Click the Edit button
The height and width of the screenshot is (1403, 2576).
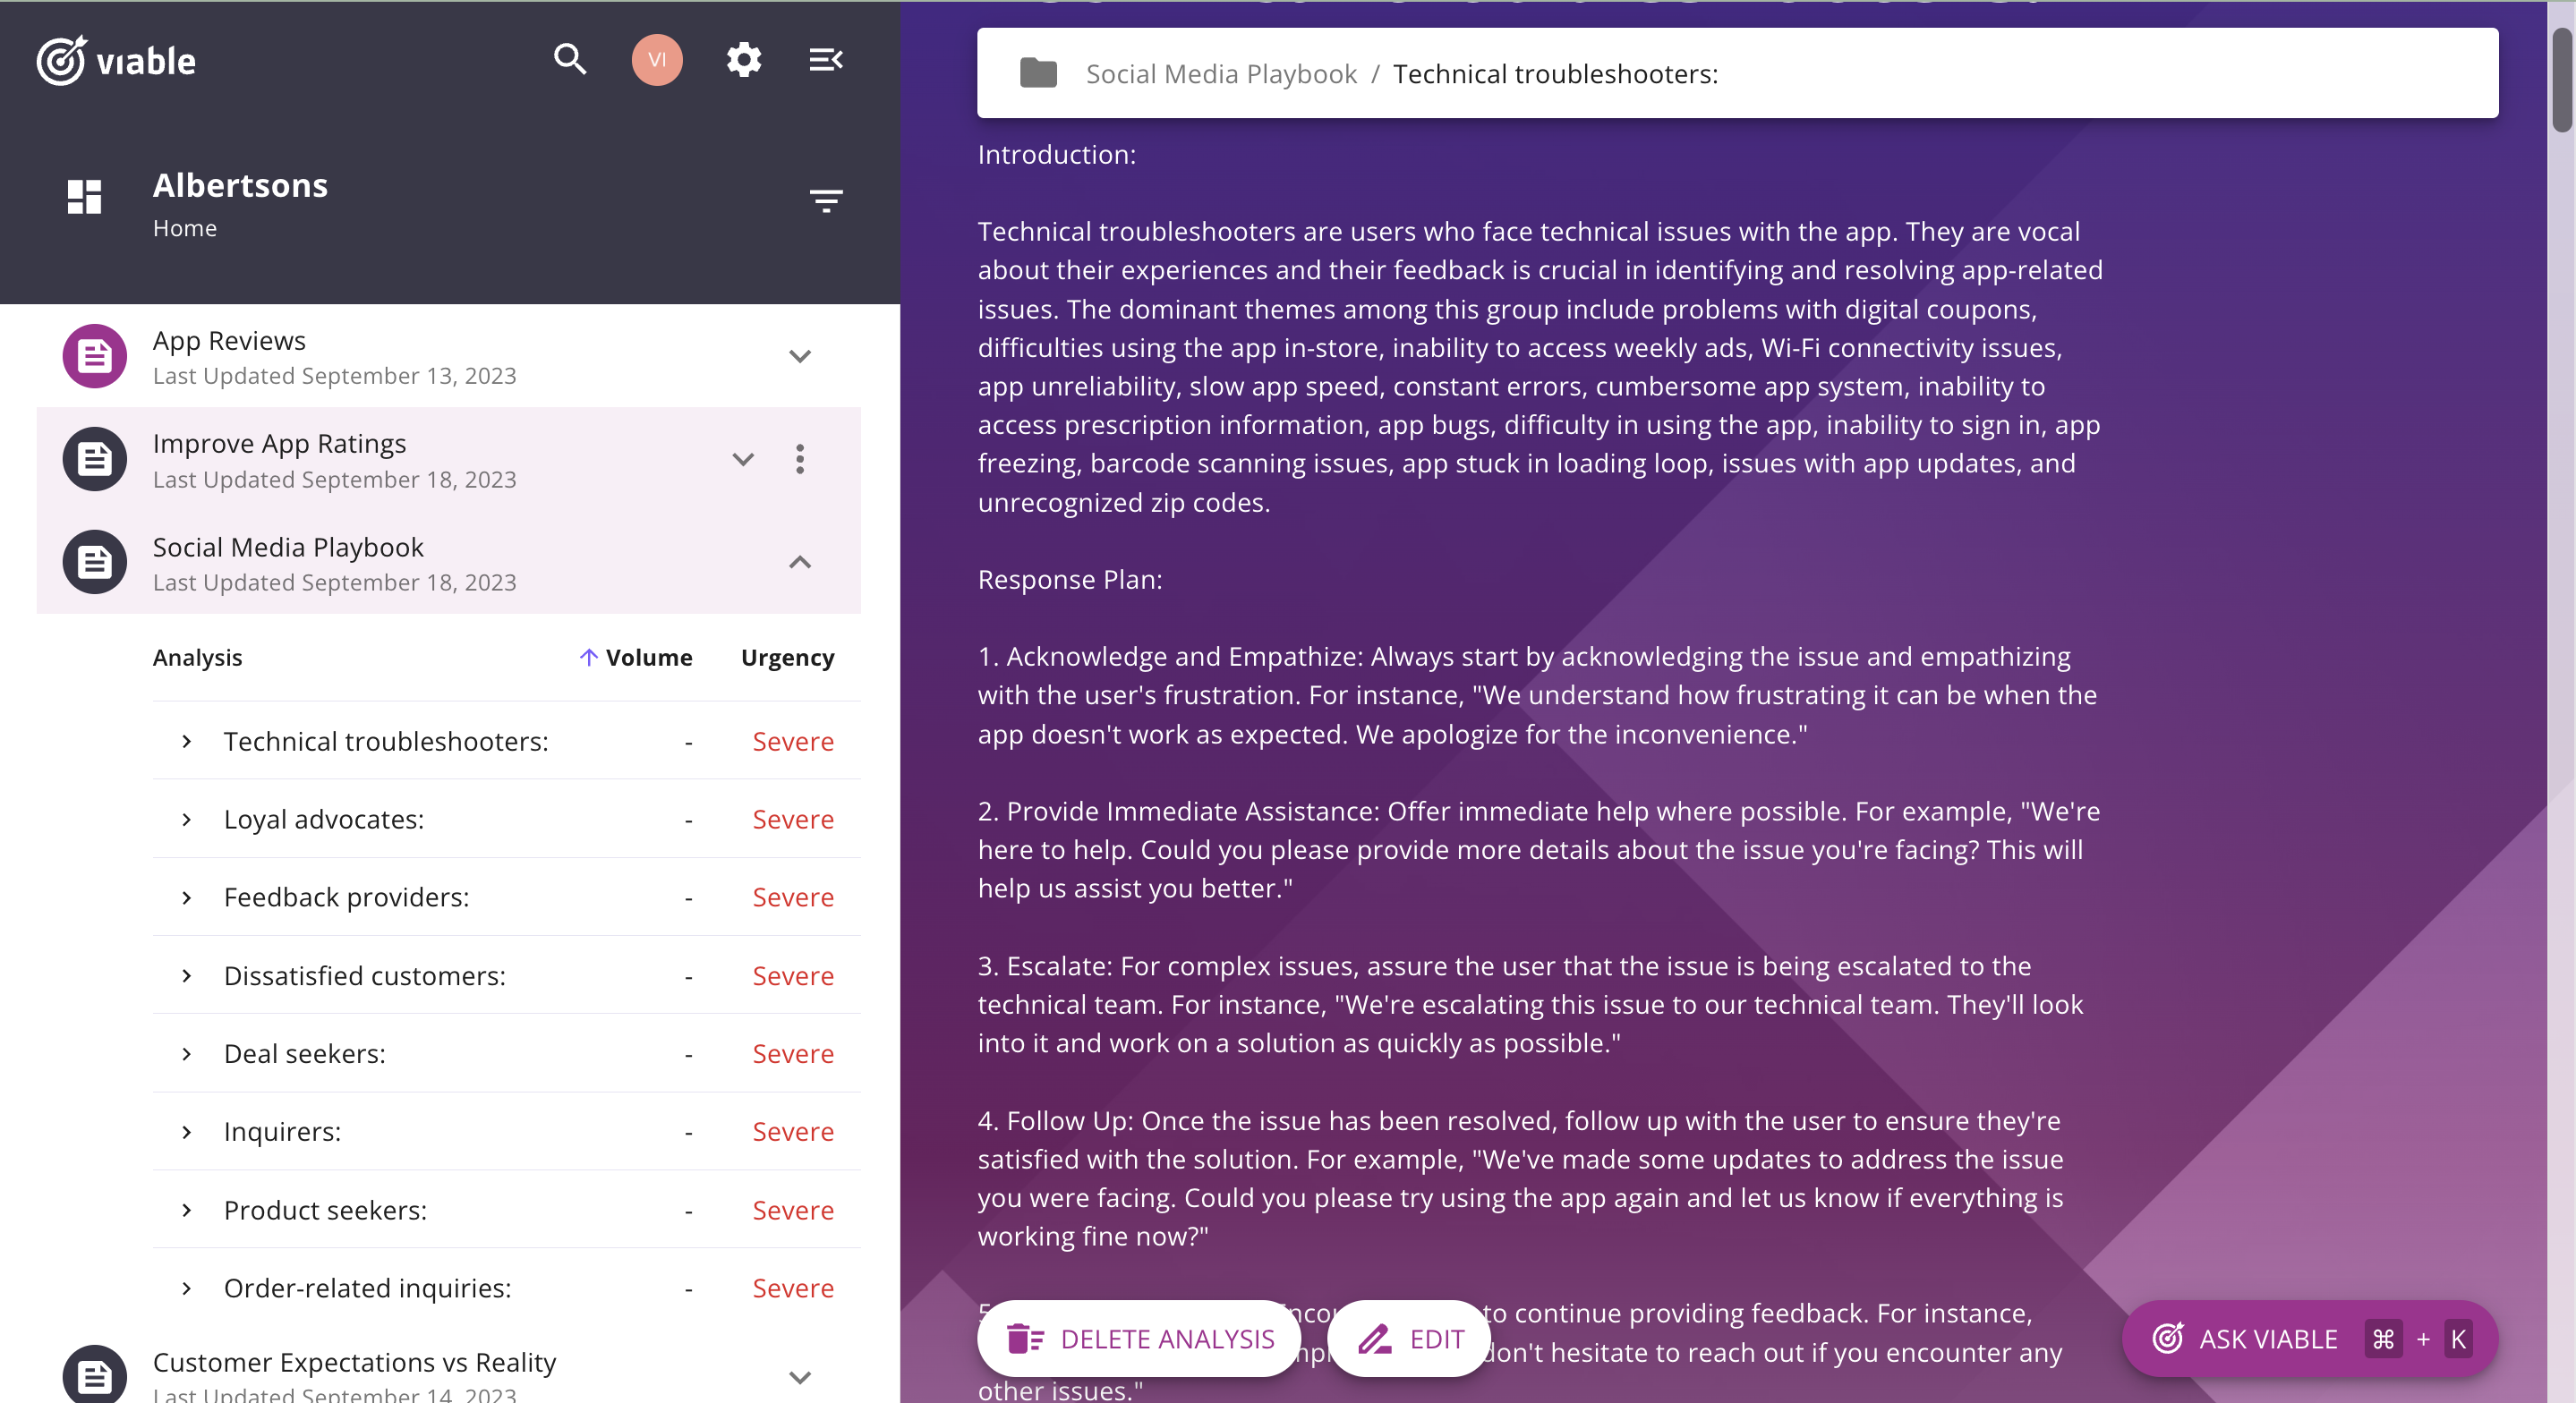(x=1410, y=1339)
